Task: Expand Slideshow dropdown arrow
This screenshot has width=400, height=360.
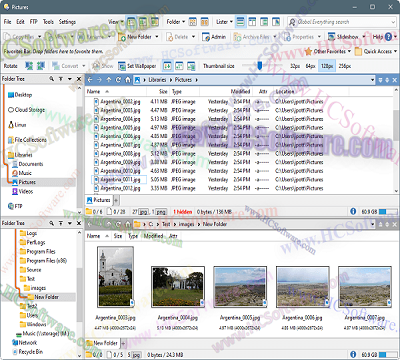Action: 364,37
